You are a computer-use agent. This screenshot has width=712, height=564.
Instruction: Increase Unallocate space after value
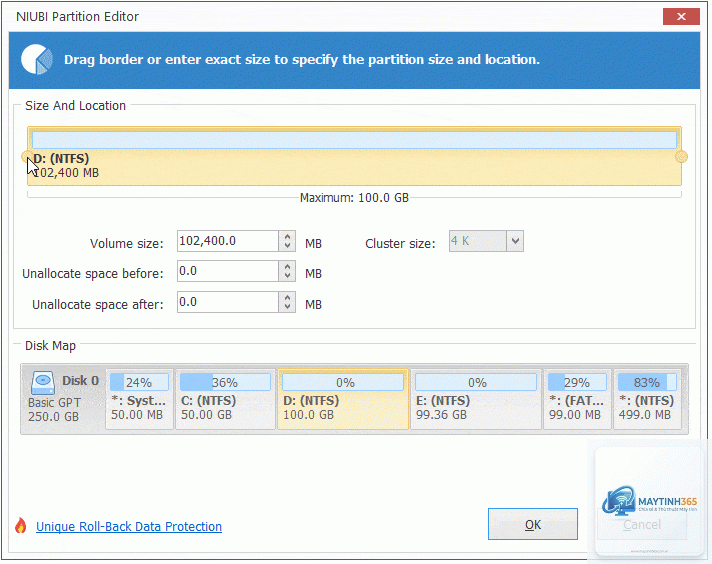click(x=287, y=297)
